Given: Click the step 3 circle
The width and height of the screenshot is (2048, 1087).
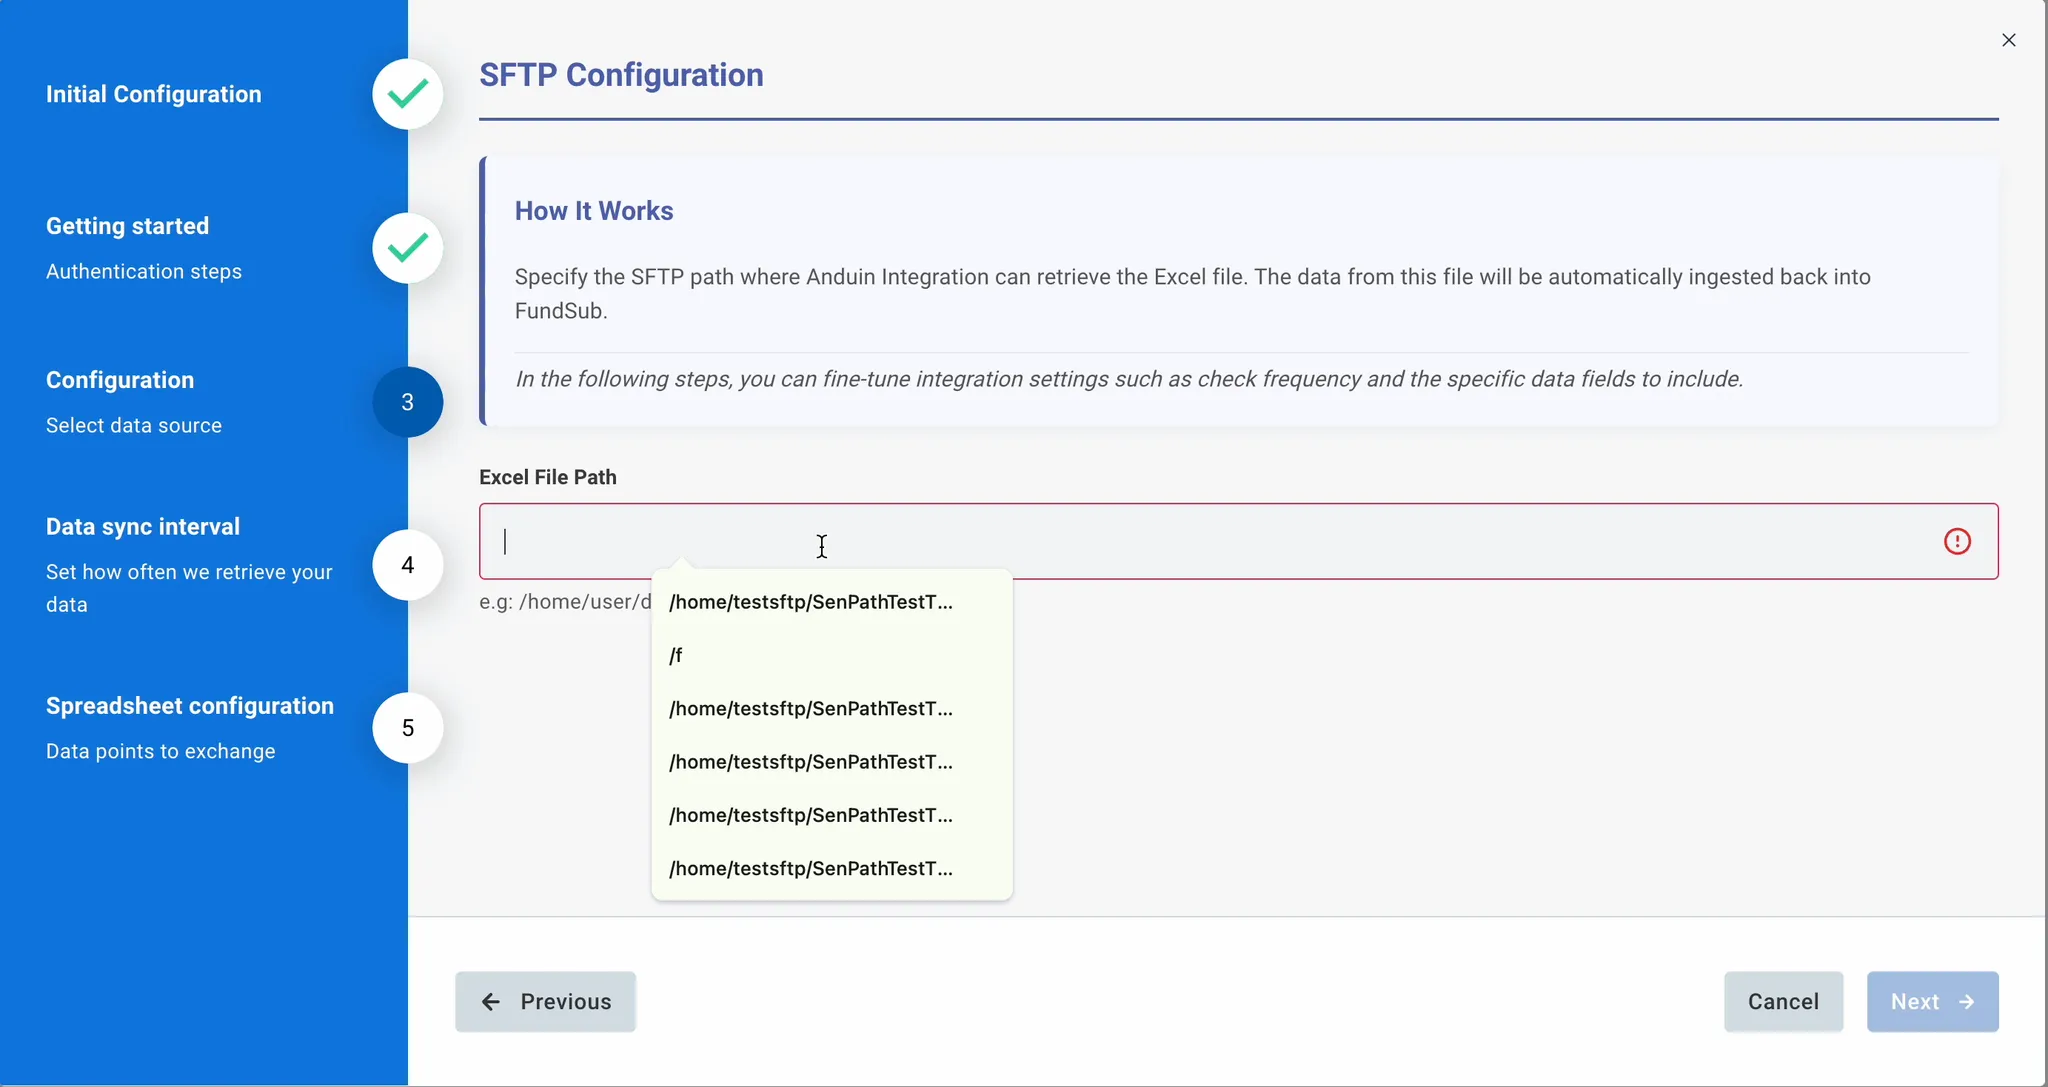Looking at the screenshot, I should click(408, 402).
